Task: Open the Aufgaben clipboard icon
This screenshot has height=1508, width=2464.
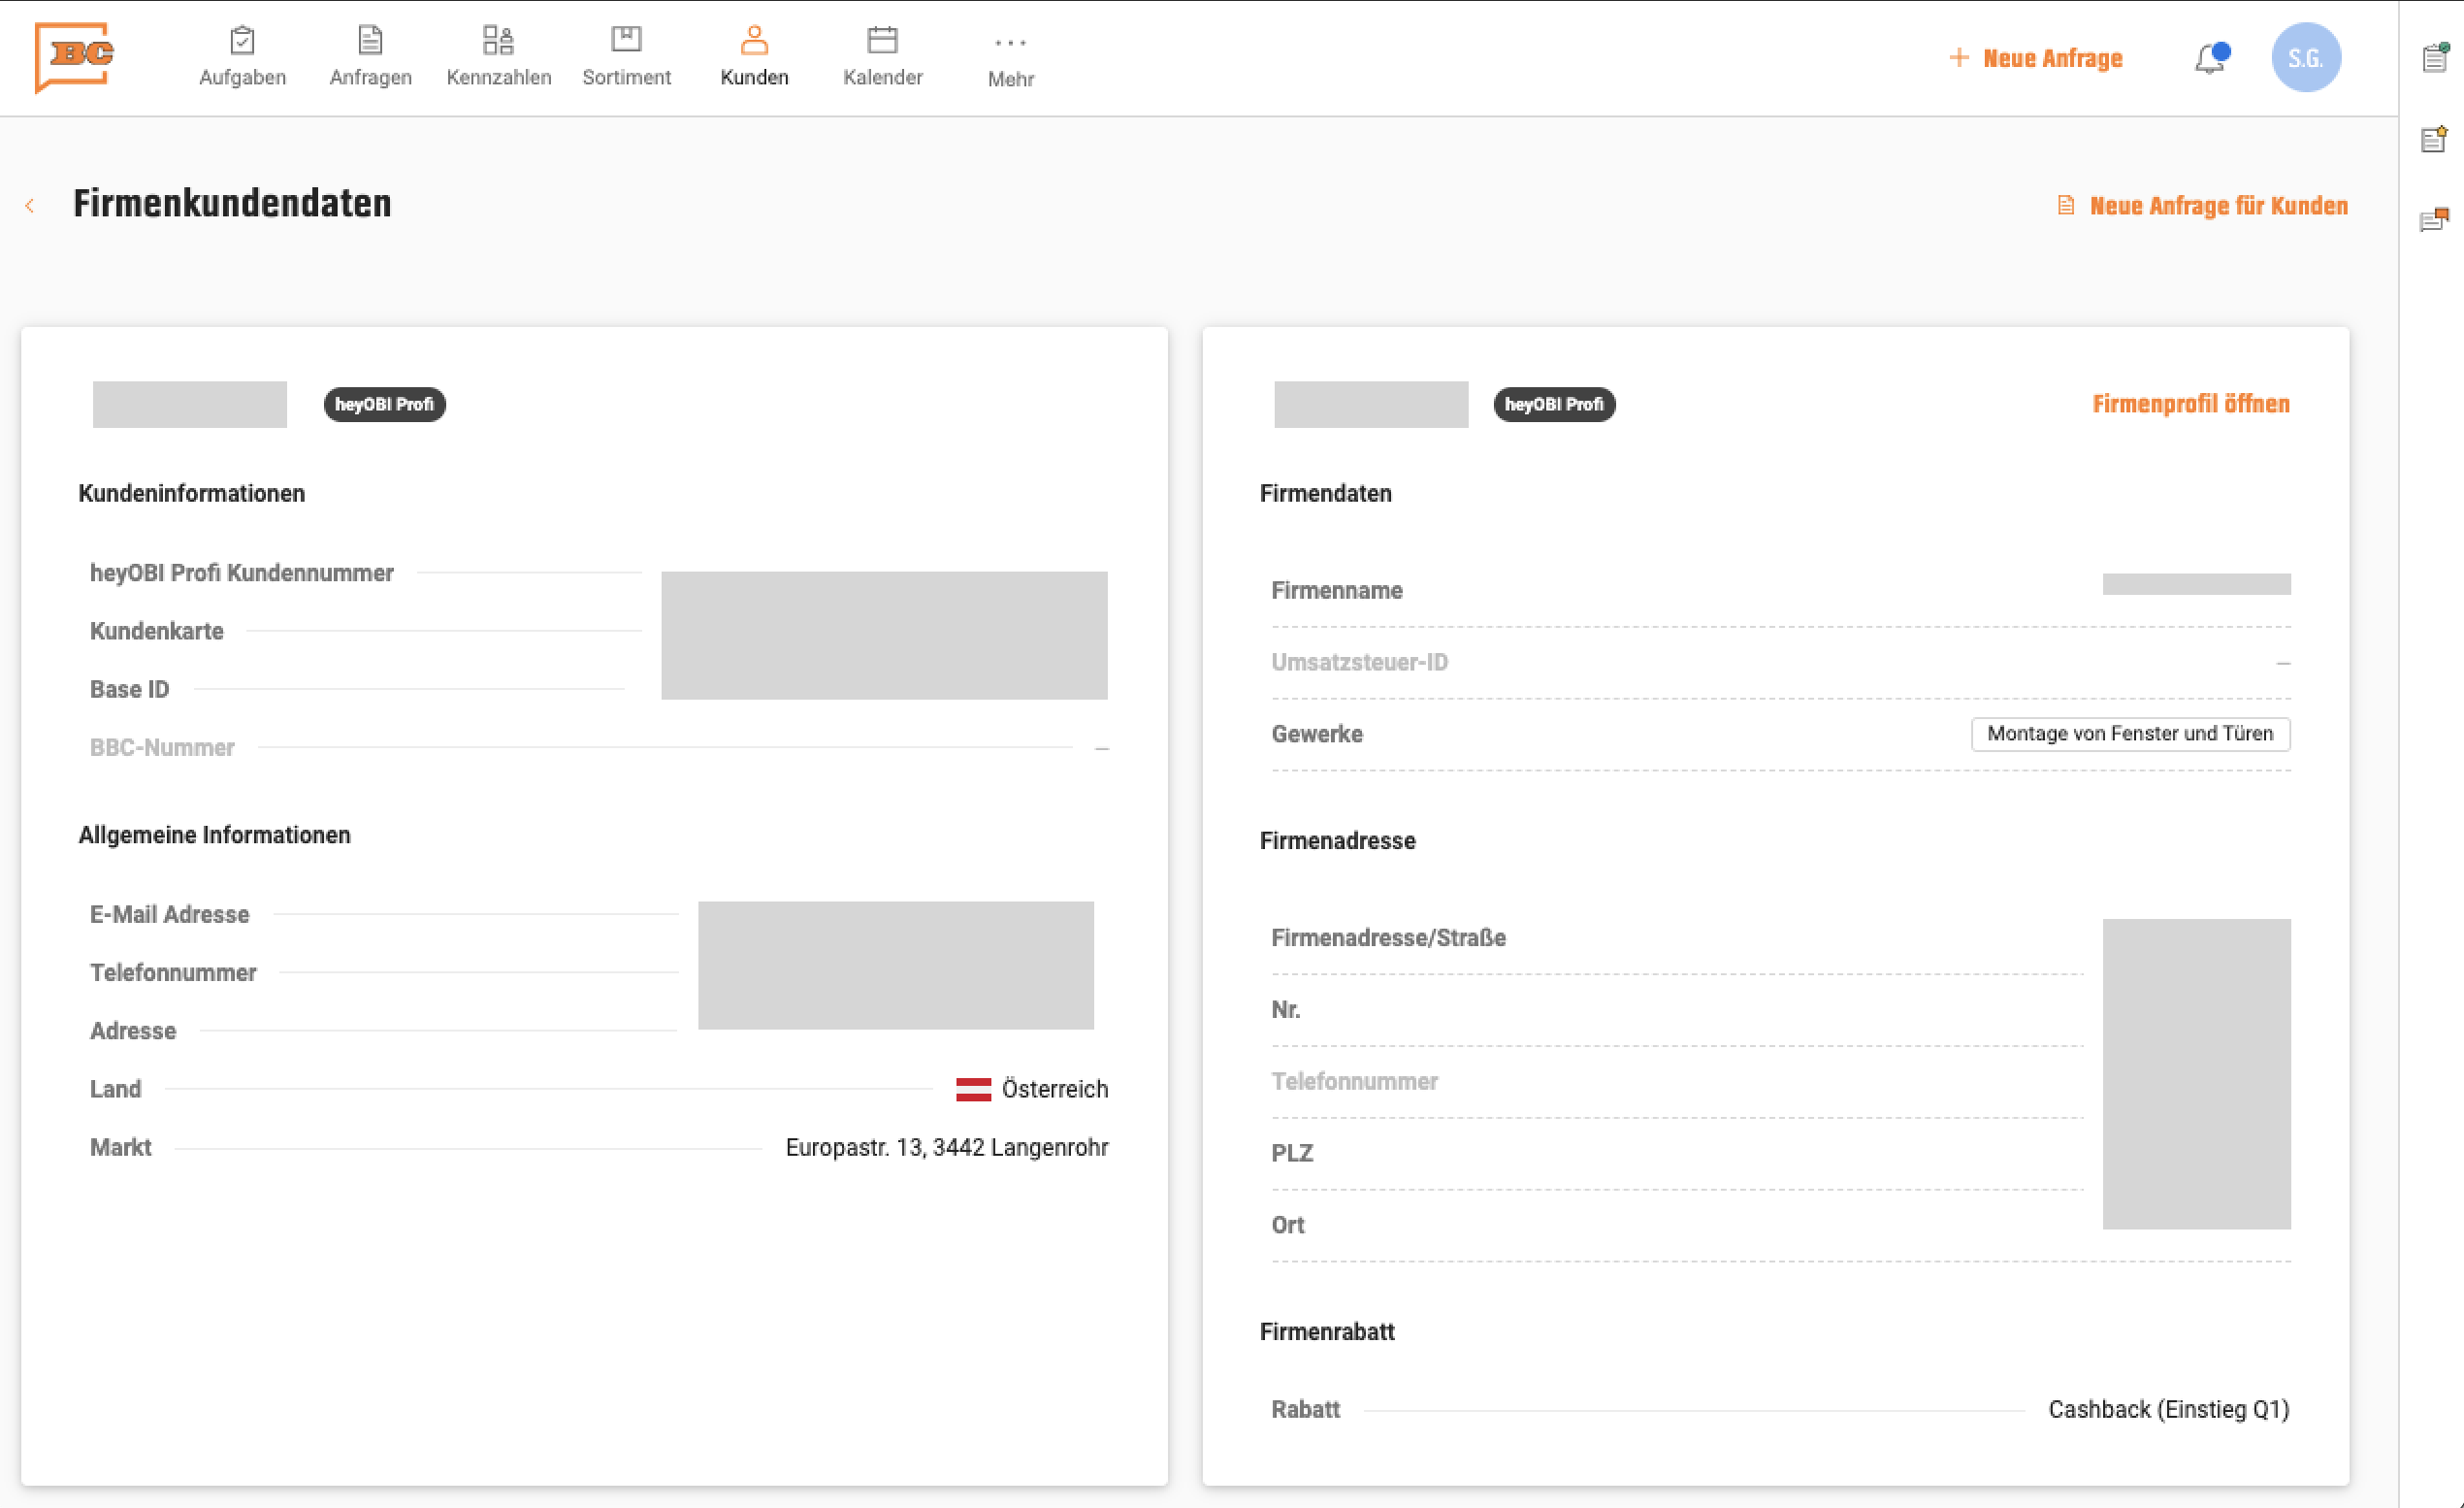Action: (242, 41)
